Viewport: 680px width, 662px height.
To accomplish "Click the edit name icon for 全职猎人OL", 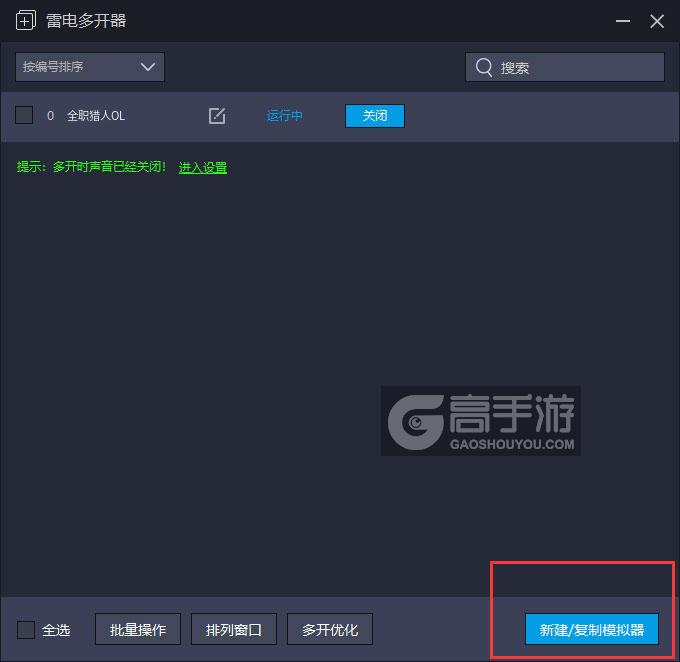I will [217, 116].
